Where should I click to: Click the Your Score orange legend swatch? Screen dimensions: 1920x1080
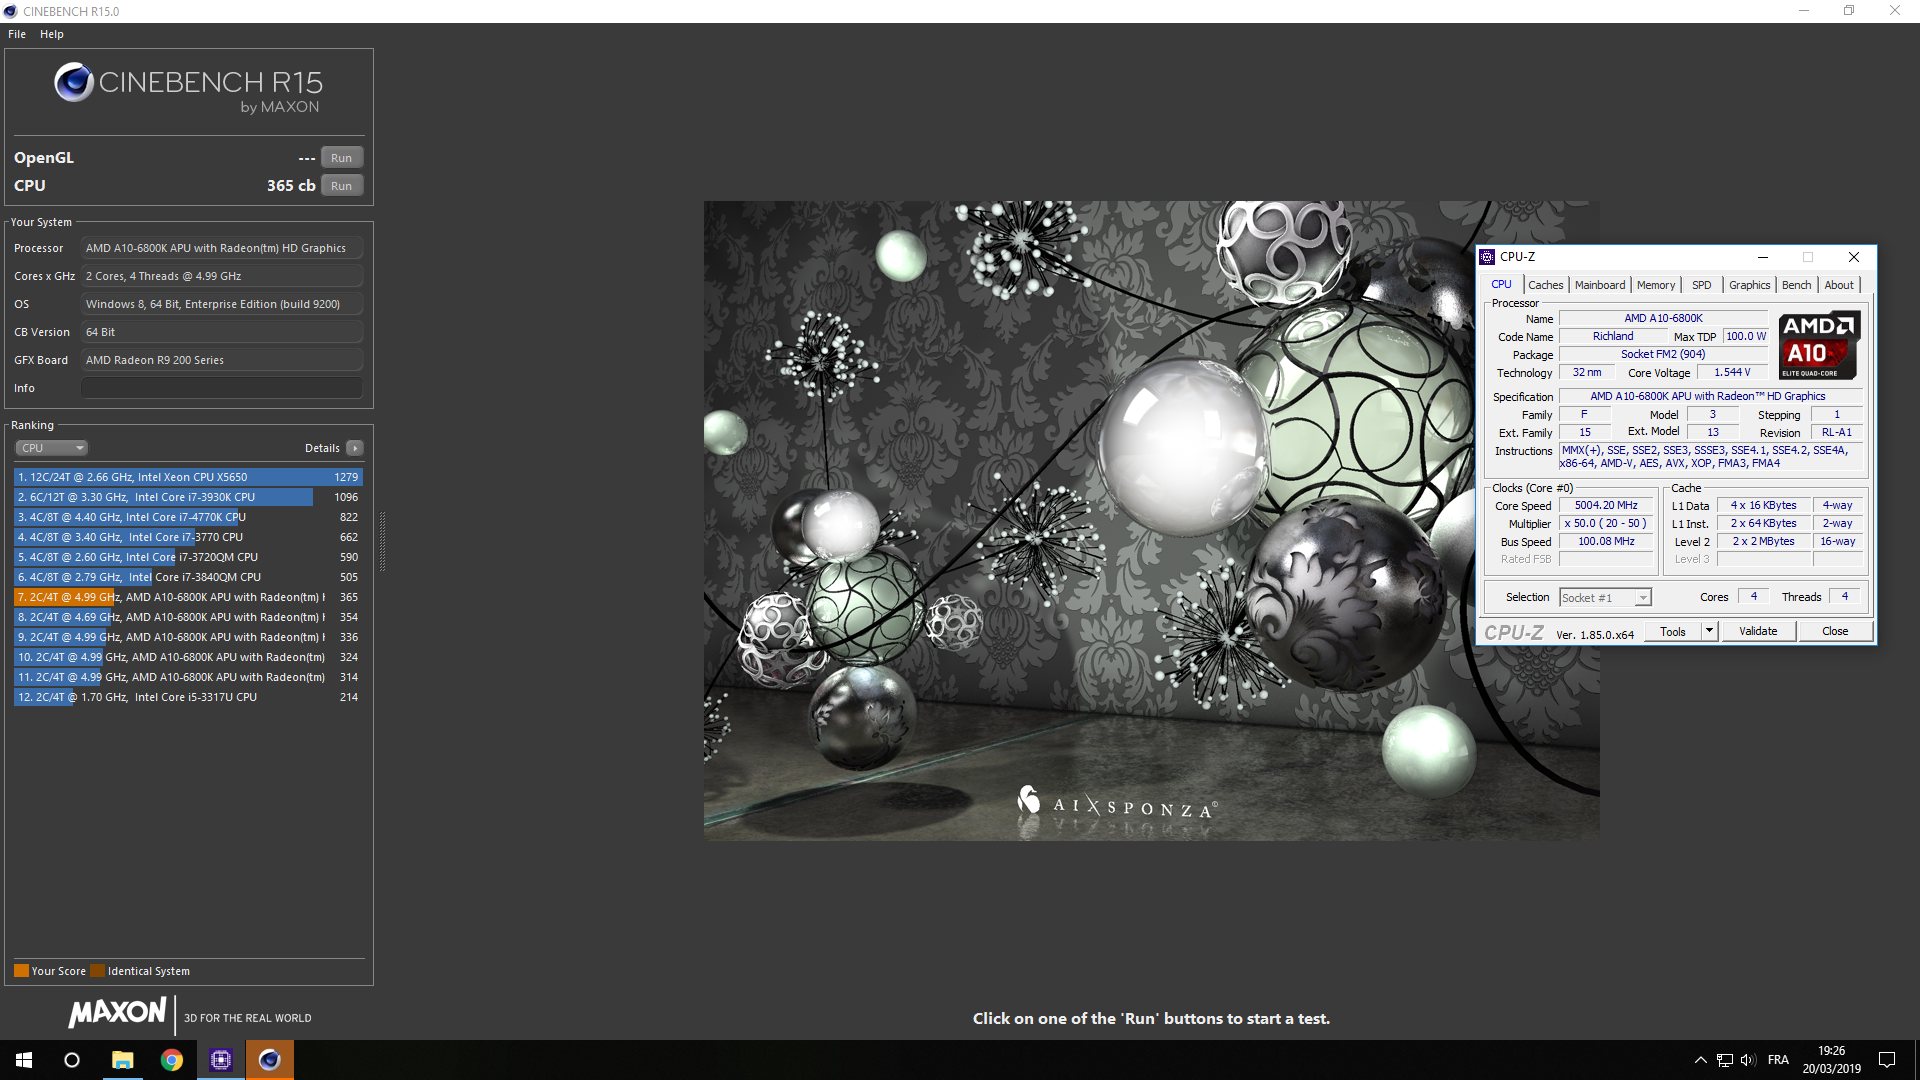(x=21, y=971)
